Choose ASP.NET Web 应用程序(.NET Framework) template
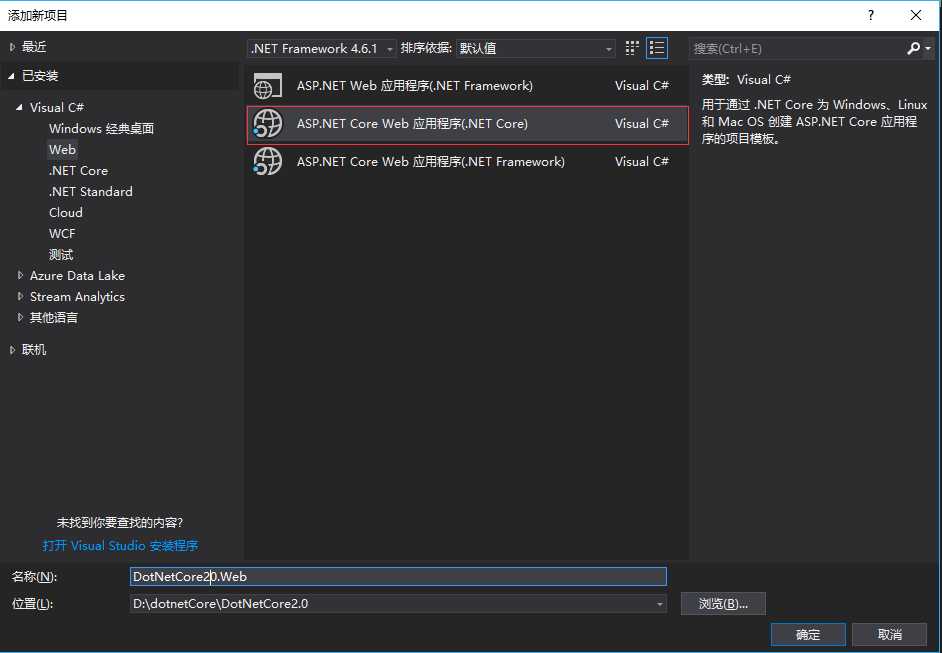 pyautogui.click(x=467, y=86)
